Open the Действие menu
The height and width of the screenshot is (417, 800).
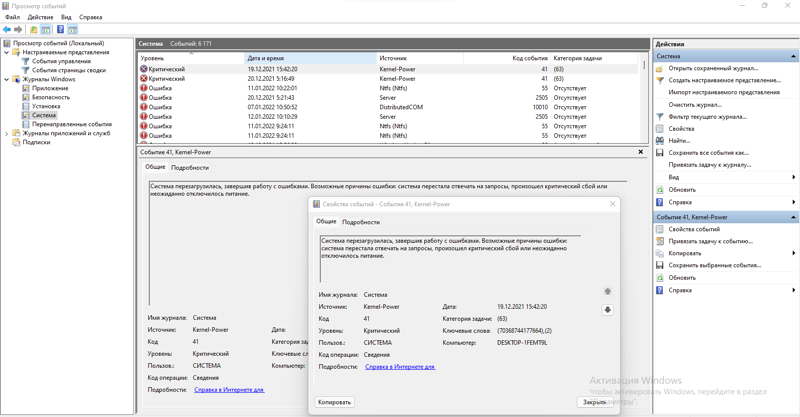click(x=40, y=17)
